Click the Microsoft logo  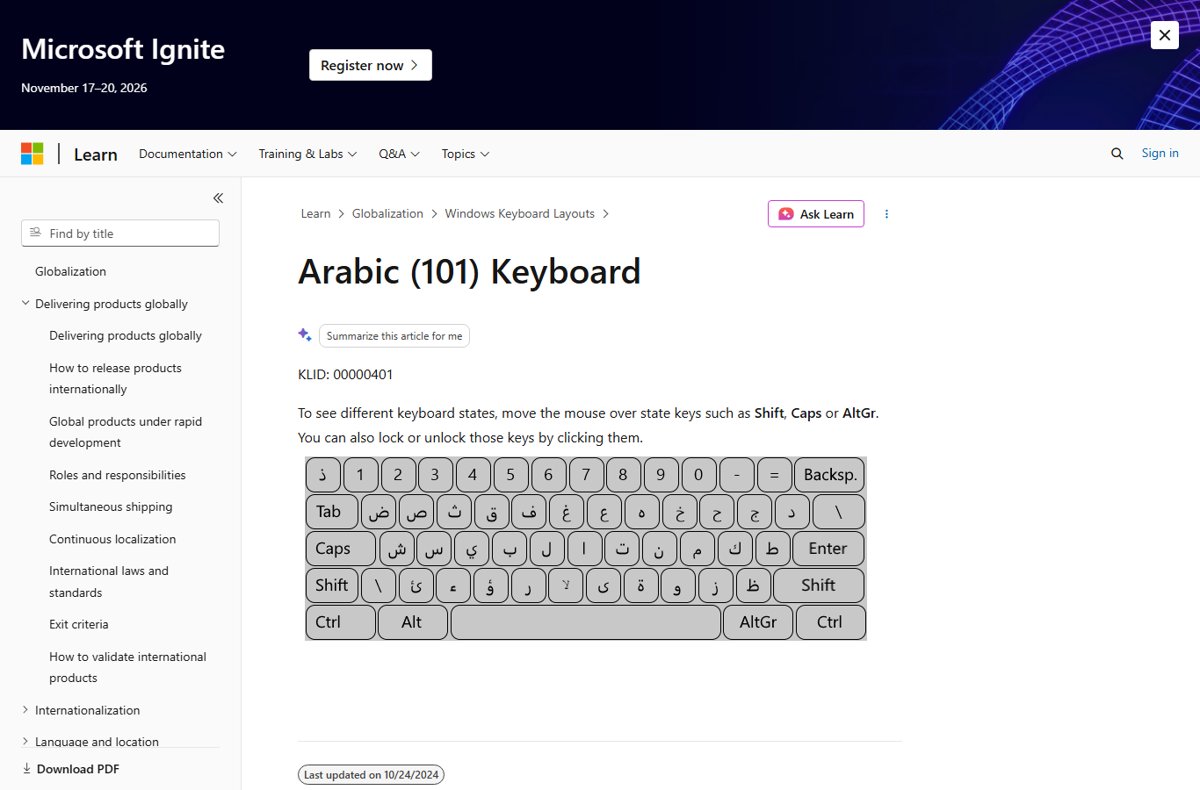tap(32, 154)
